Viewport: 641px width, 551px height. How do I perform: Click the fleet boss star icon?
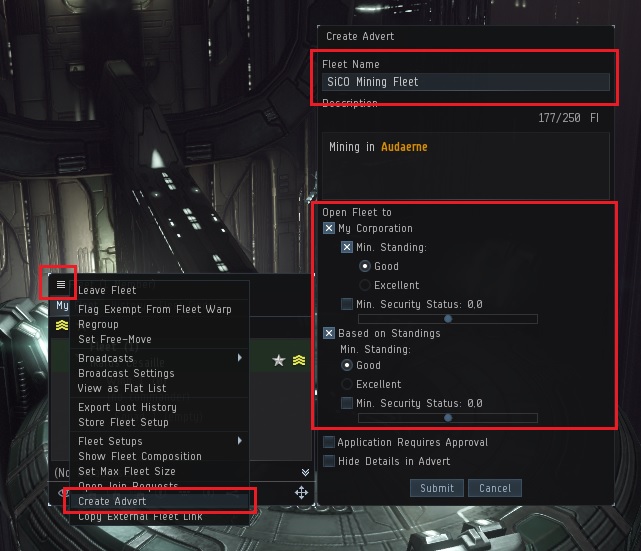(x=279, y=361)
